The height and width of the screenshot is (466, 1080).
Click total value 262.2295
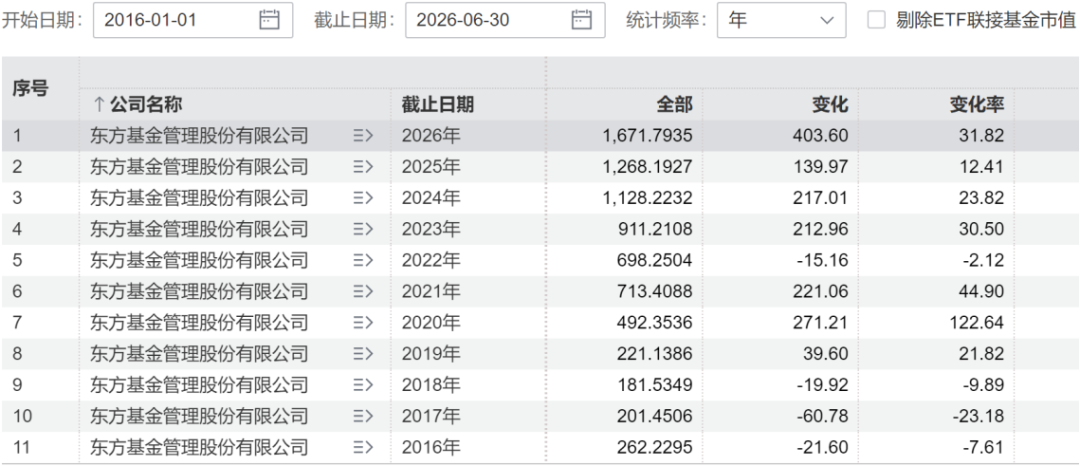tap(655, 447)
